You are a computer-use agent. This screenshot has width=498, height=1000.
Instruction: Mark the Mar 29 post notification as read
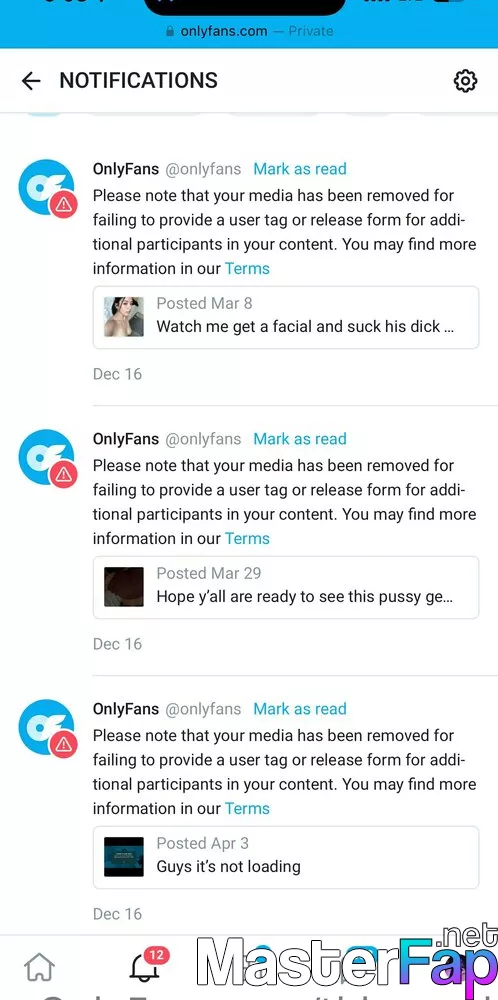tap(300, 439)
